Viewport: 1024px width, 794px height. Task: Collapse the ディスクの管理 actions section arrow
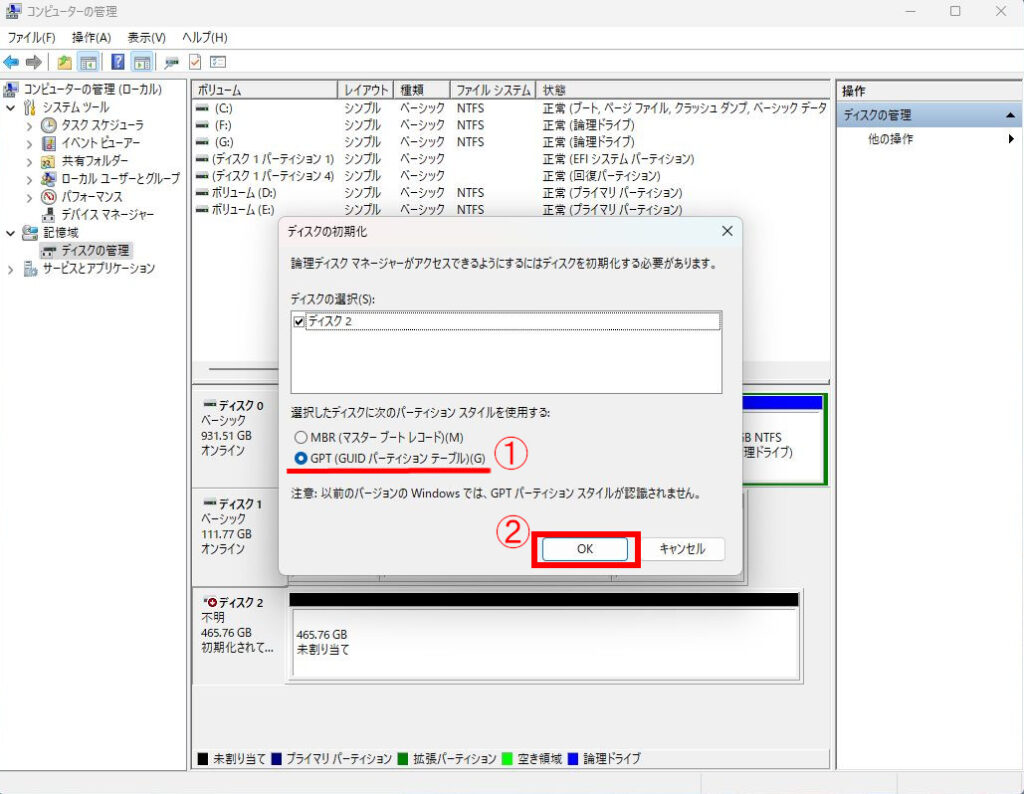click(1010, 115)
